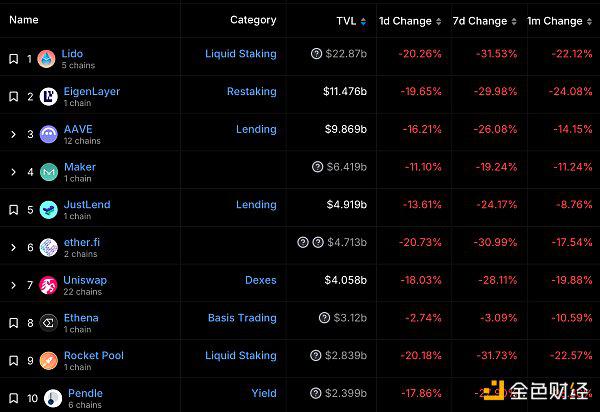Sort by 1m Change arrows
This screenshot has width=600, height=412.
tap(589, 21)
